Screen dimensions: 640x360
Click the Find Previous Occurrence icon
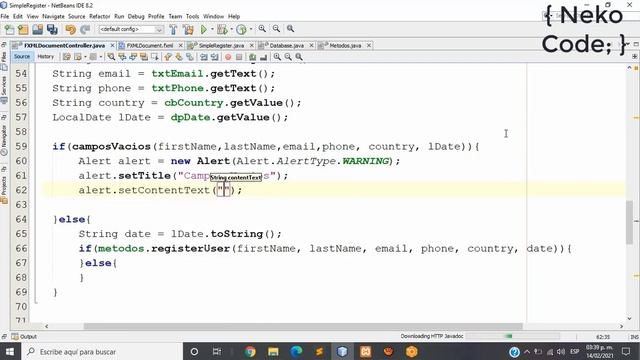[122, 57]
